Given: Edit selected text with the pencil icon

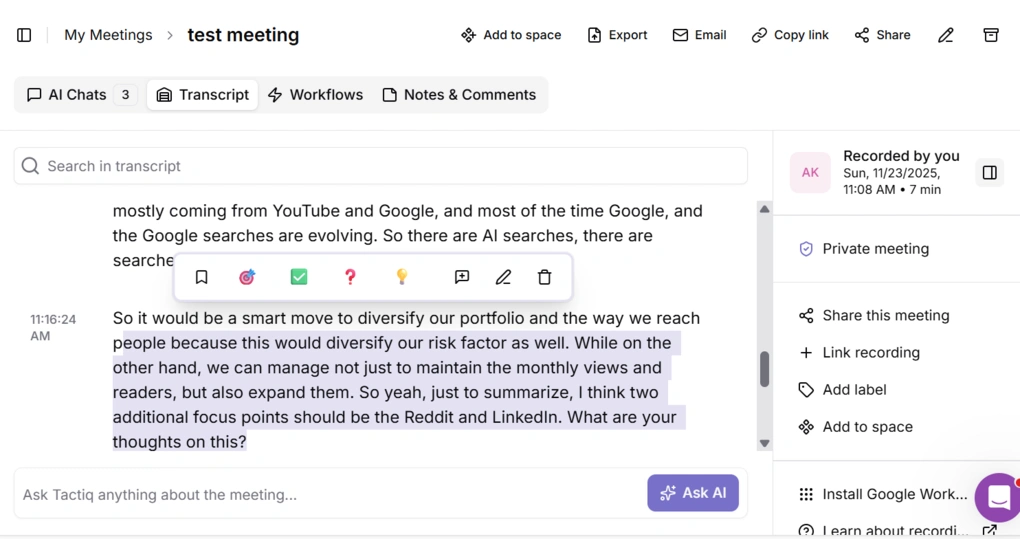Looking at the screenshot, I should click(x=503, y=277).
